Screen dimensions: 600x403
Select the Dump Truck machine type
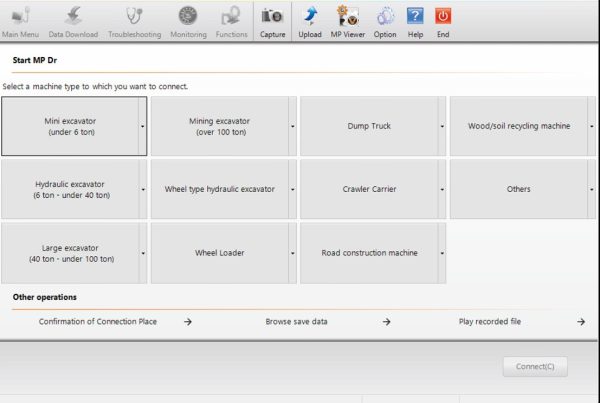[369, 126]
